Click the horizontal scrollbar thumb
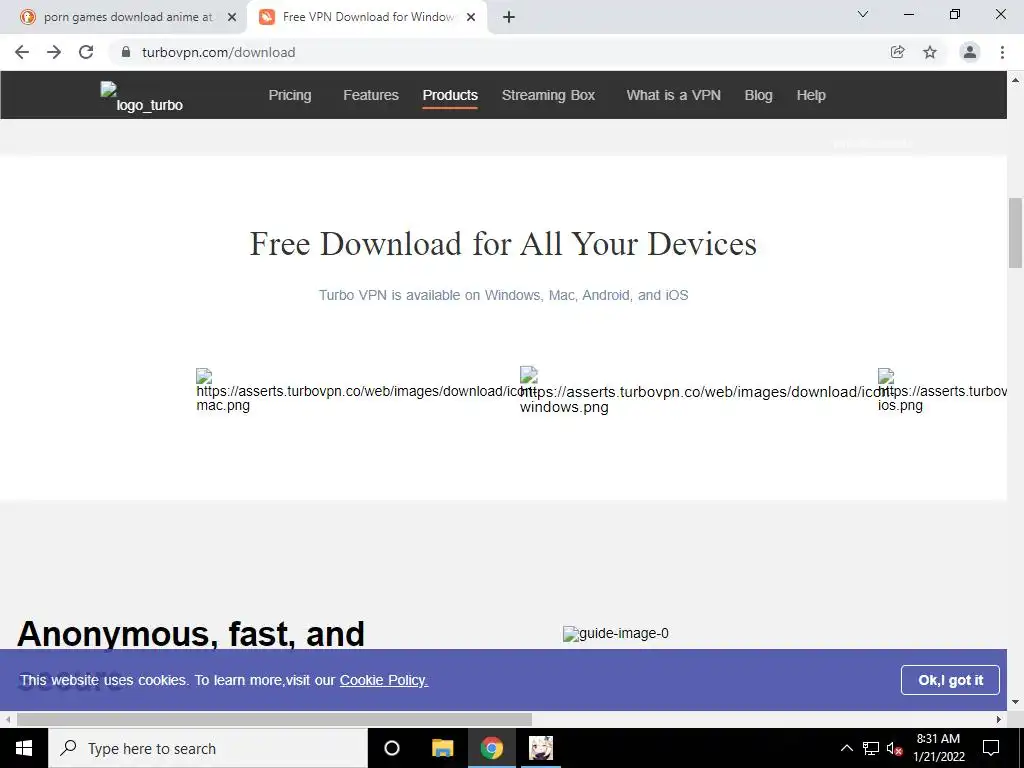 coord(274,719)
